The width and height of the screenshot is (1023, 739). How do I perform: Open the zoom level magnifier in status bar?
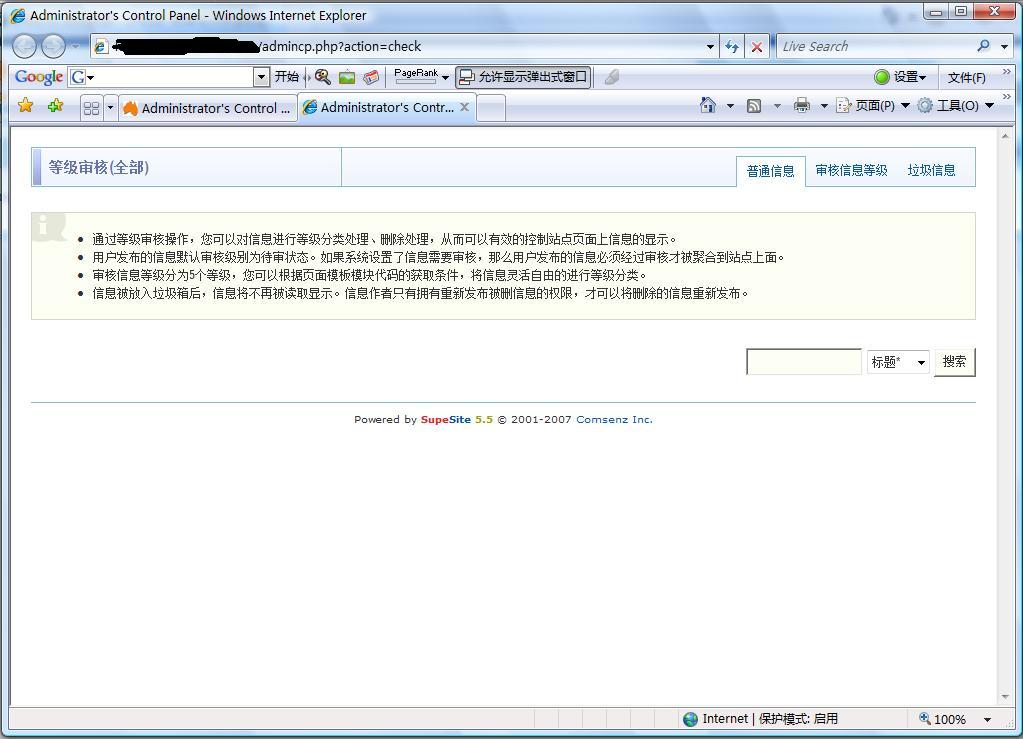pyautogui.click(x=924, y=718)
